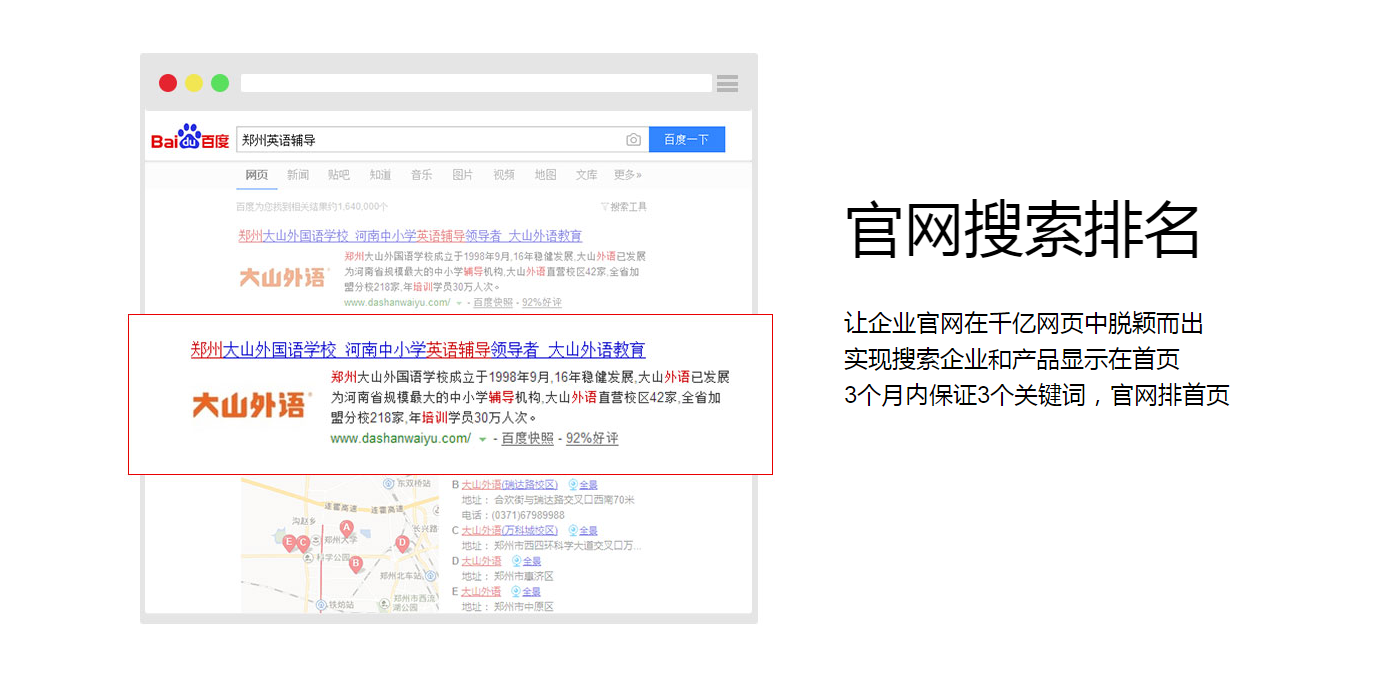This screenshot has width=1397, height=700.
Task: Open the 大山外语 link in row E
Action: click(481, 592)
